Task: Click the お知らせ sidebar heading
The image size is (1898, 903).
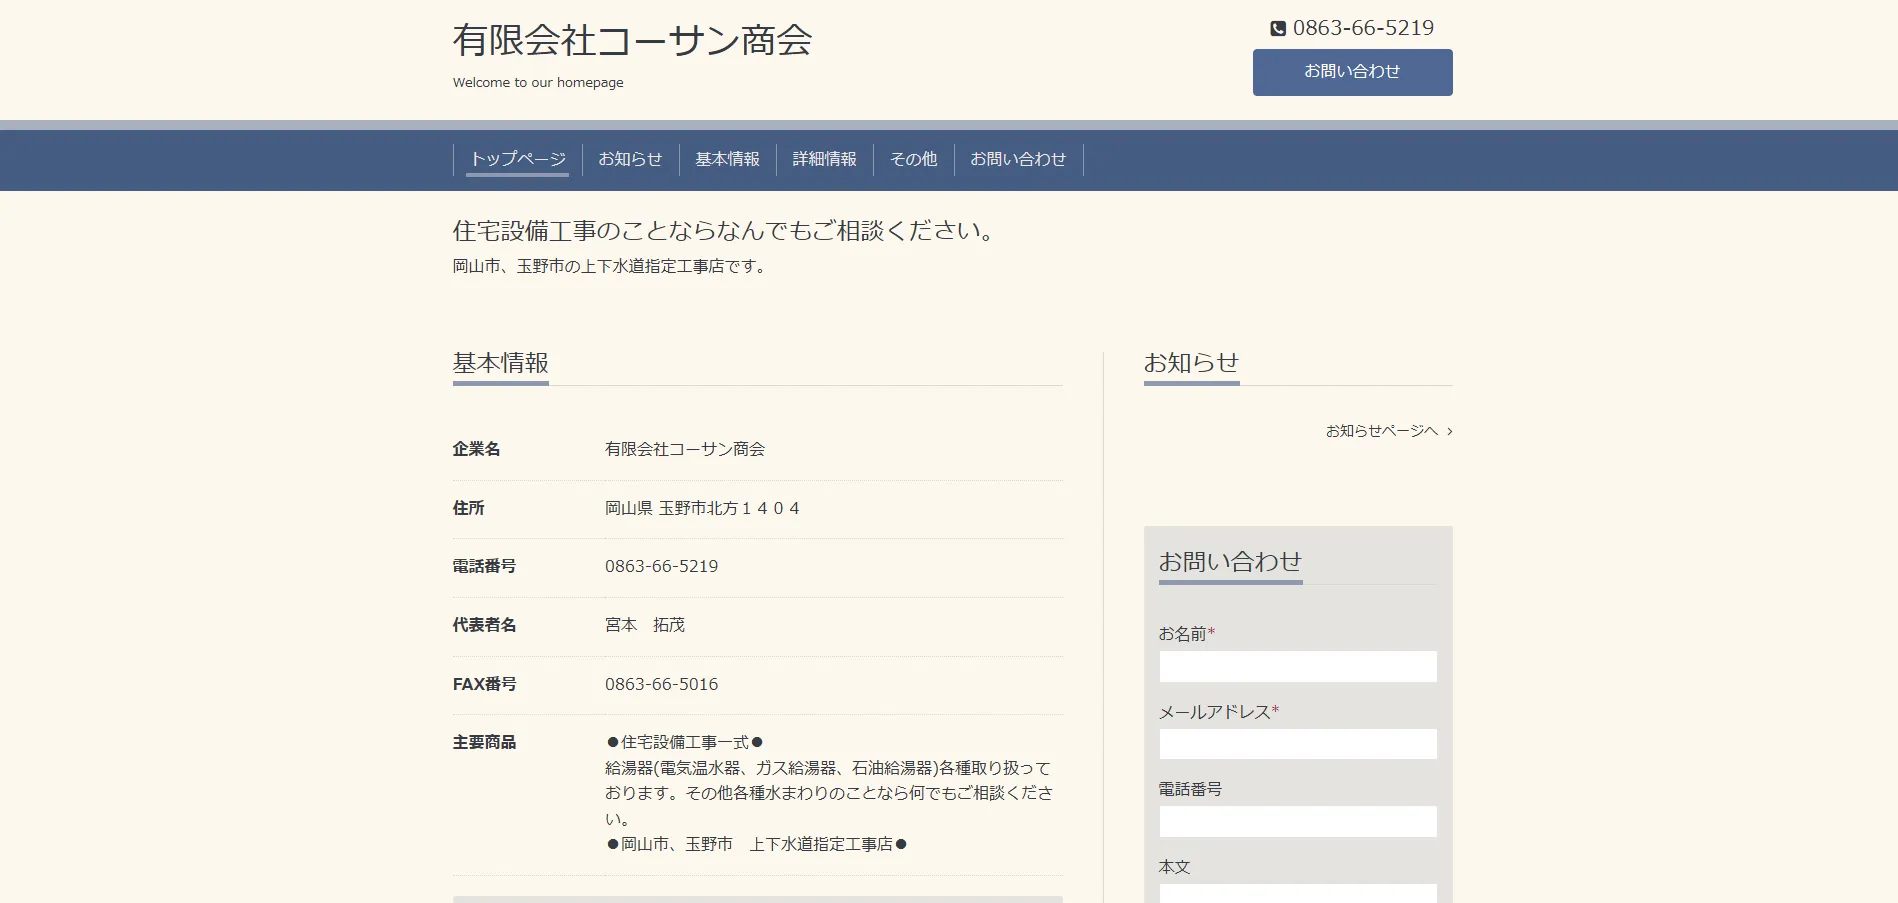Action: click(x=1191, y=363)
